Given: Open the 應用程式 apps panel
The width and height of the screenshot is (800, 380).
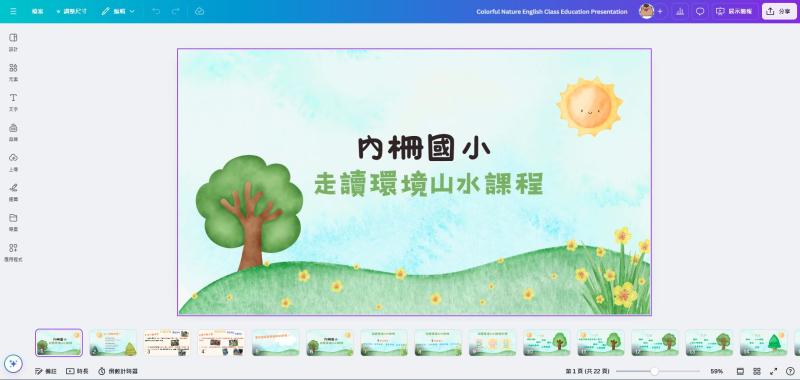Looking at the screenshot, I should [x=13, y=252].
